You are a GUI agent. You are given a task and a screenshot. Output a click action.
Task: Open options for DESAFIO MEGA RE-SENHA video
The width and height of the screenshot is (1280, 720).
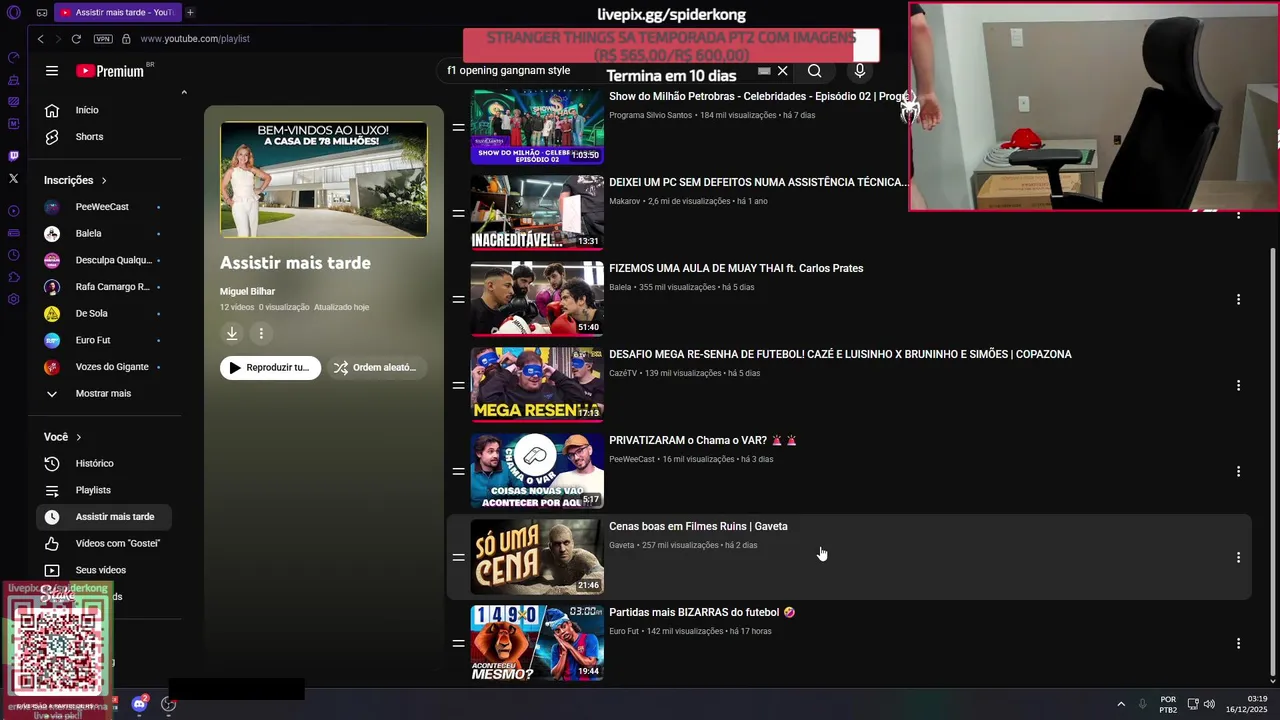point(1238,386)
